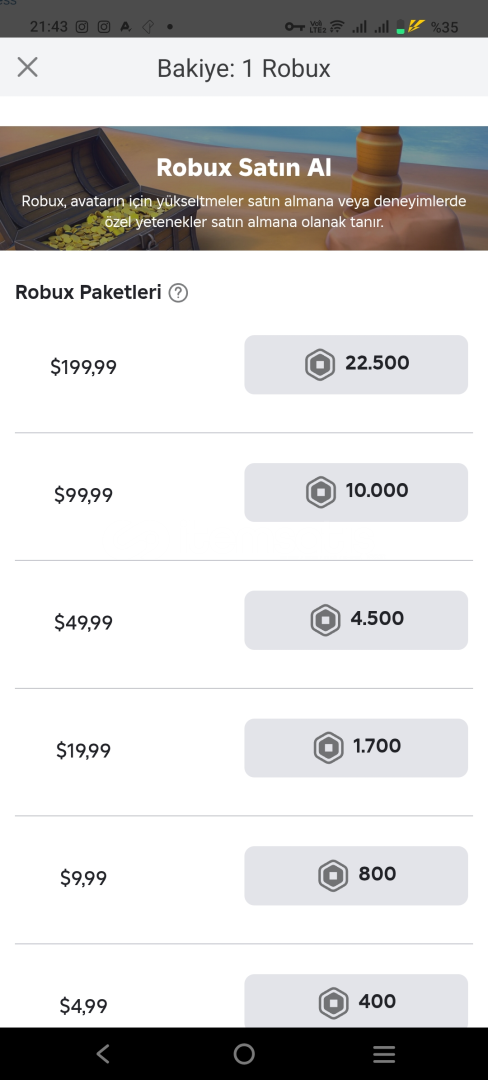488x1080 pixels.
Task: Select the 4.500 Robux package button
Action: coord(356,620)
